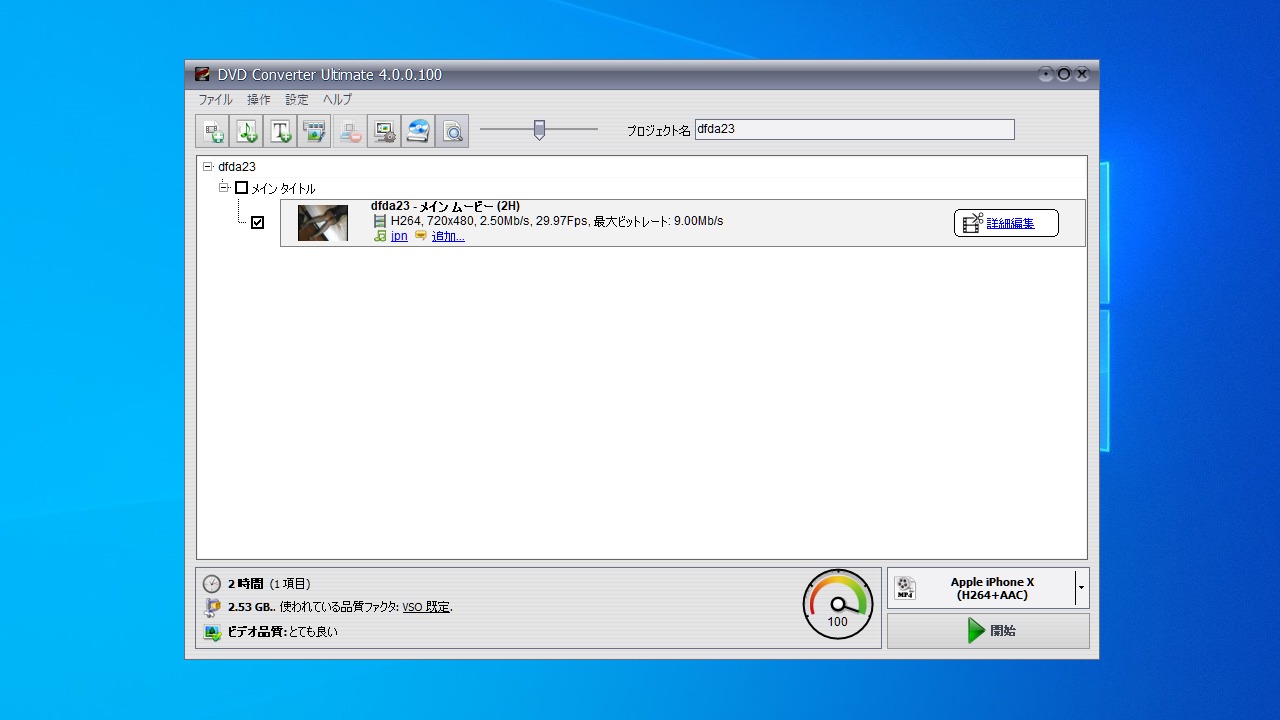Click the add subtitle (T) toolbar icon
This screenshot has height=720, width=1280.
pos(280,131)
